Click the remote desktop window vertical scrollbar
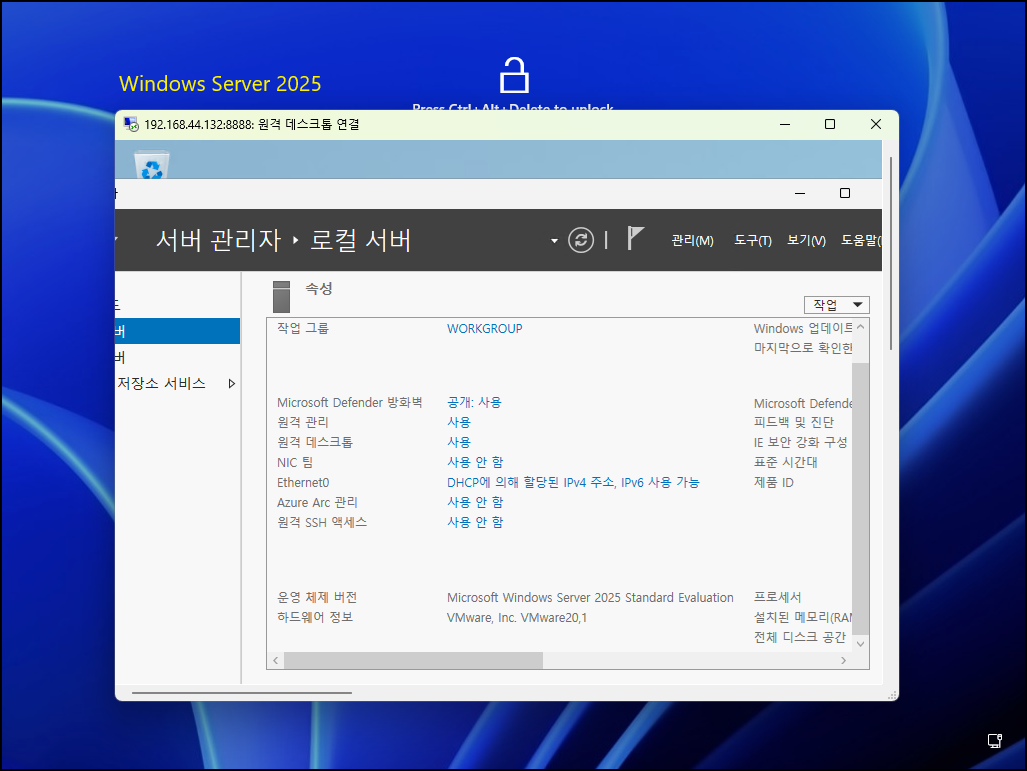Image resolution: width=1027 pixels, height=771 pixels. coord(891,254)
